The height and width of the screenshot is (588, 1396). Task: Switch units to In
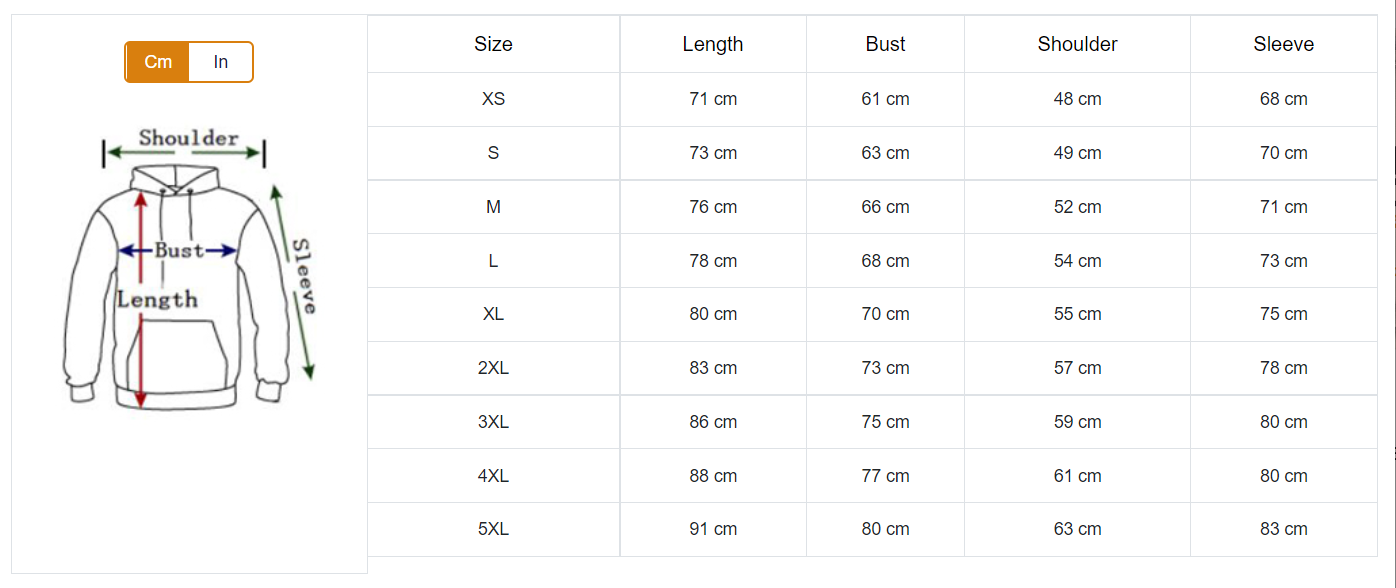pyautogui.click(x=221, y=62)
